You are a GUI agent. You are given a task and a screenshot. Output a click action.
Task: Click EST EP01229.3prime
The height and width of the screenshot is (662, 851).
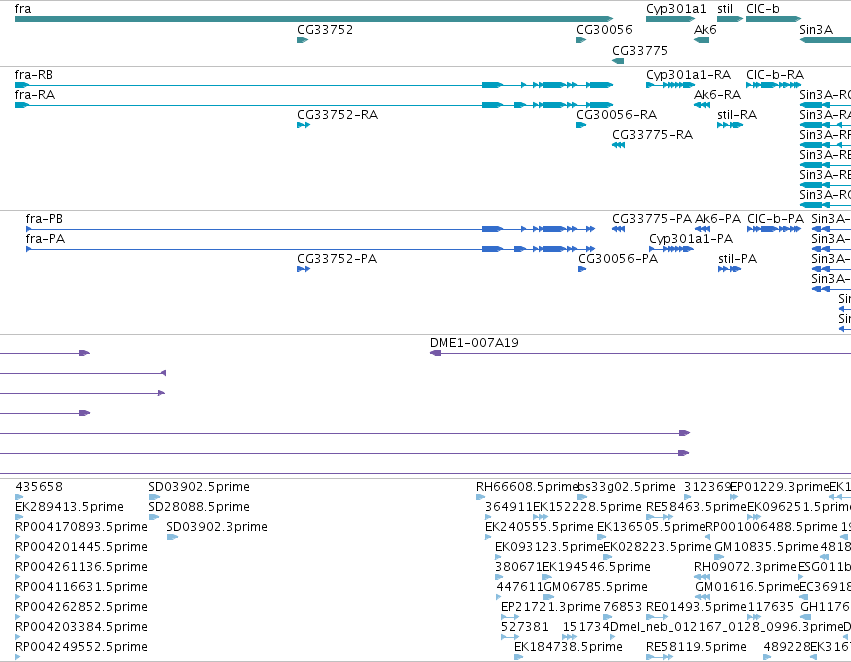pos(780,487)
